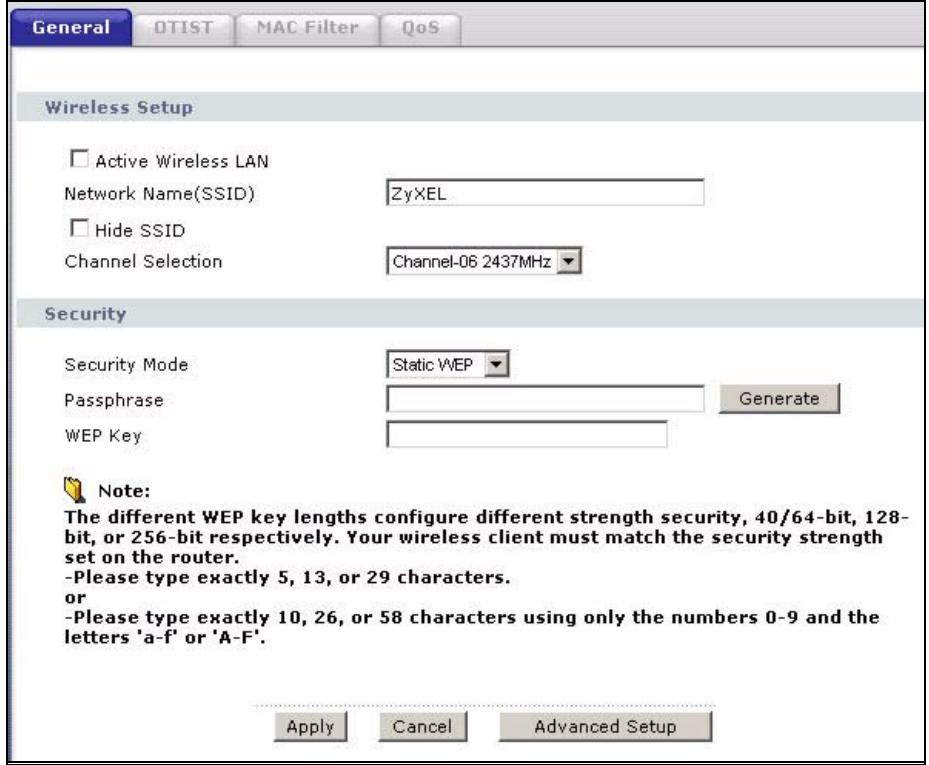Image resolution: width=929 pixels, height=765 pixels.
Task: Focus the Passphrase input field
Action: coord(545,399)
